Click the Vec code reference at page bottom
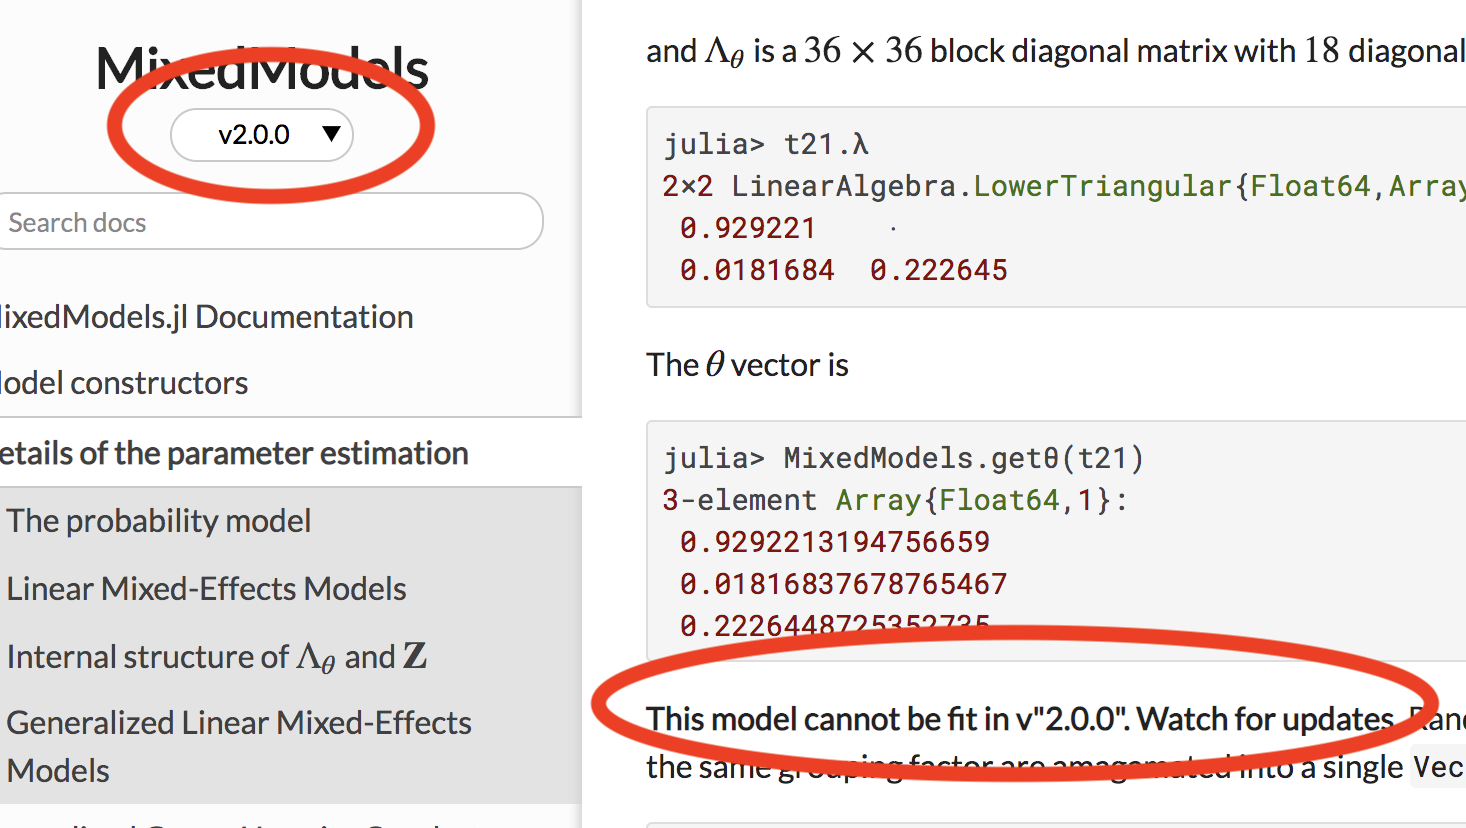 tap(1438, 767)
